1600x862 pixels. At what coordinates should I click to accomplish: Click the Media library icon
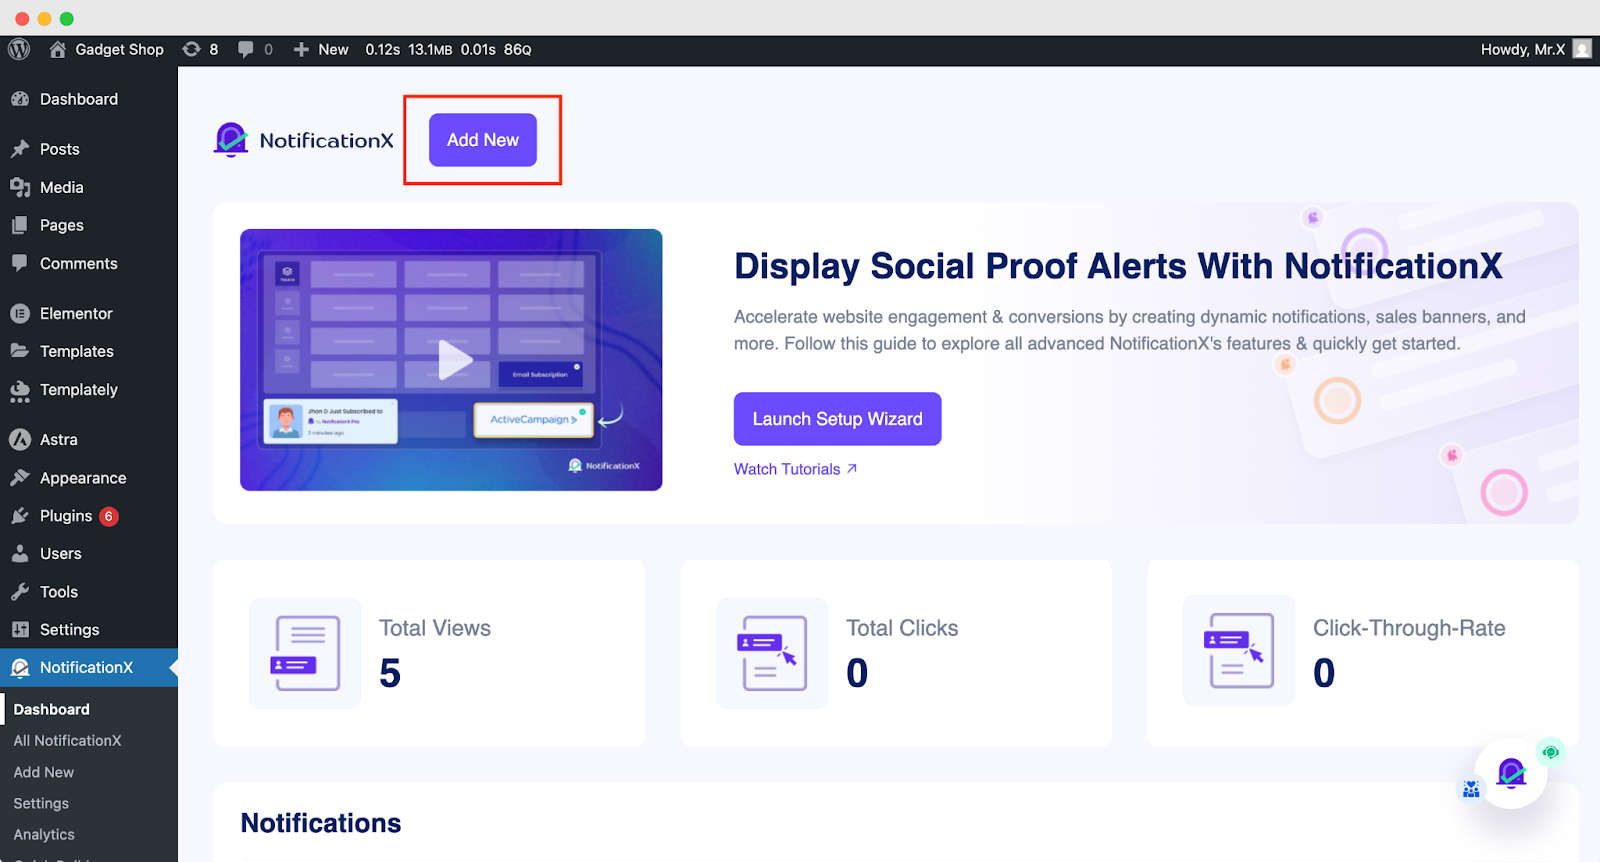[20, 187]
